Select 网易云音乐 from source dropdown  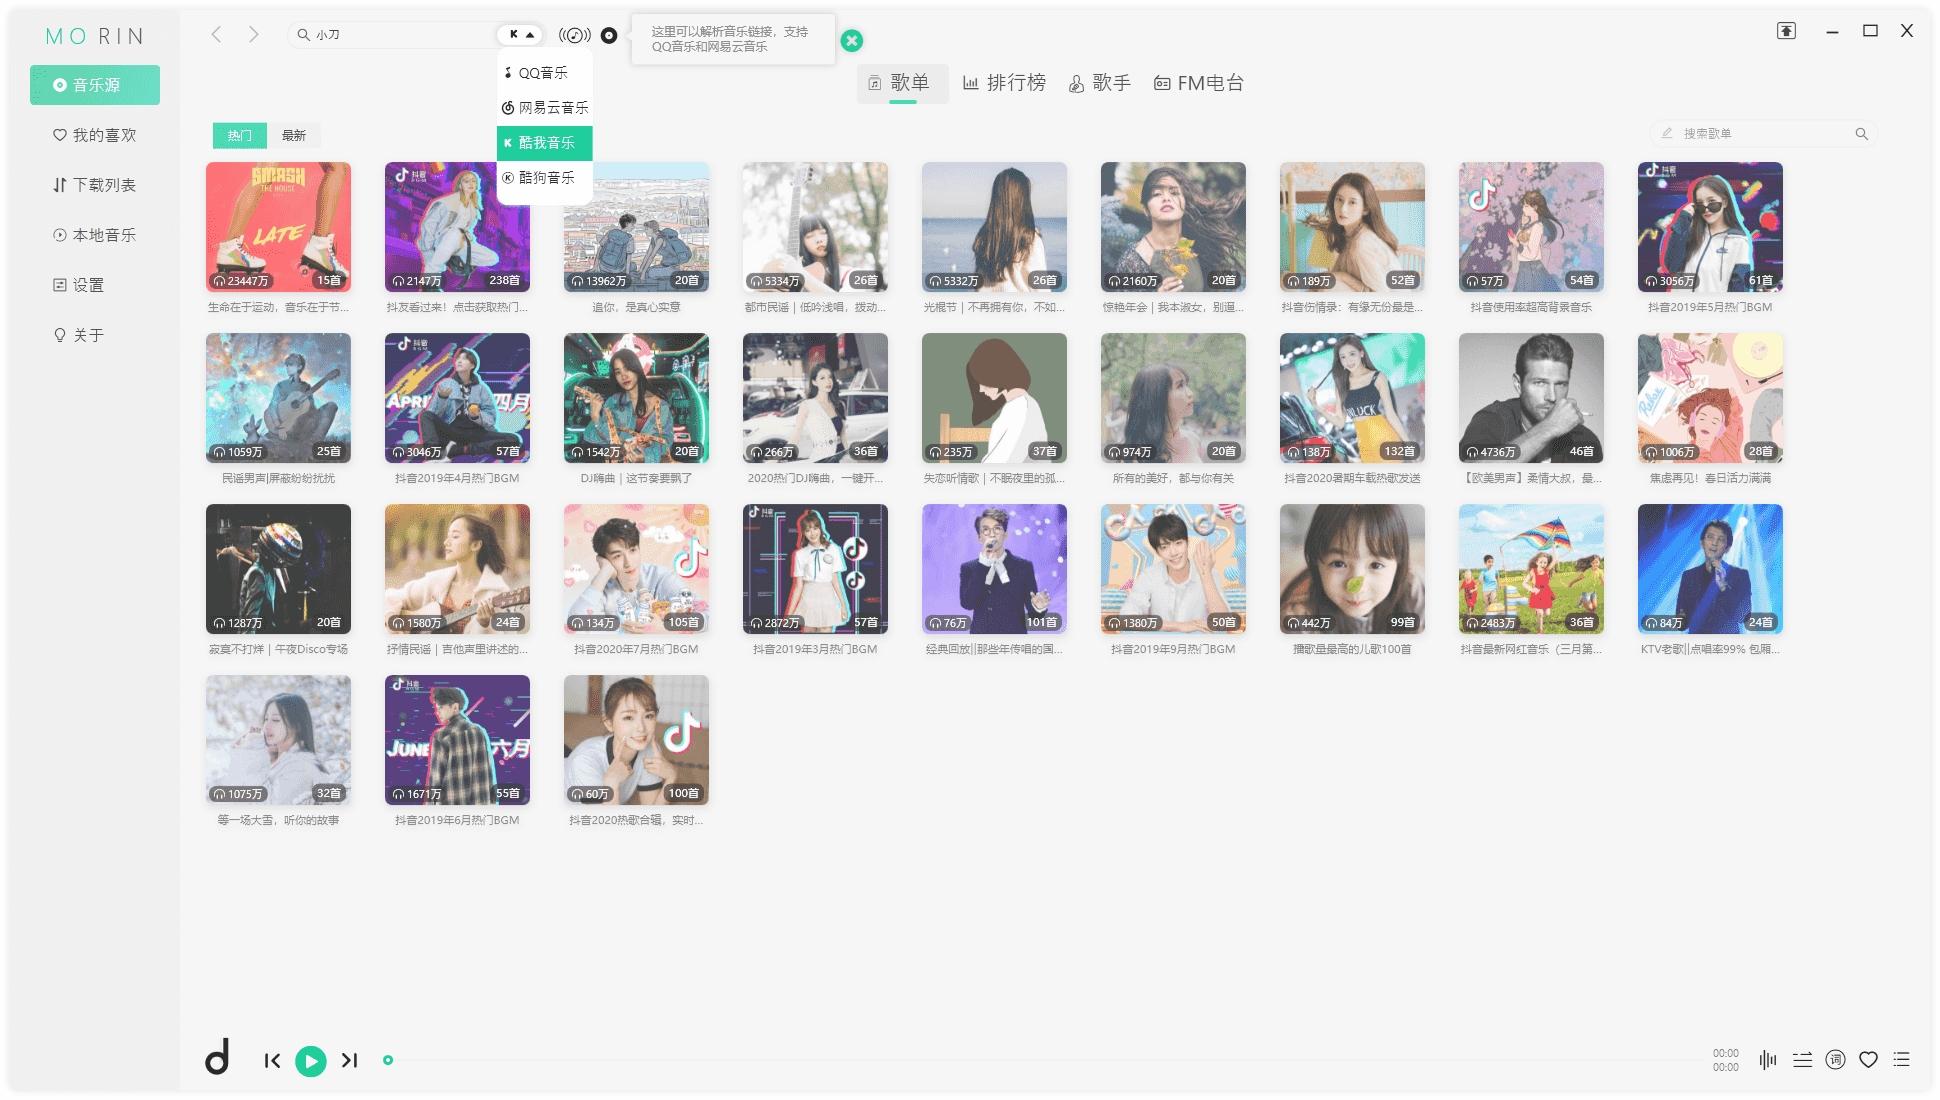tap(544, 108)
